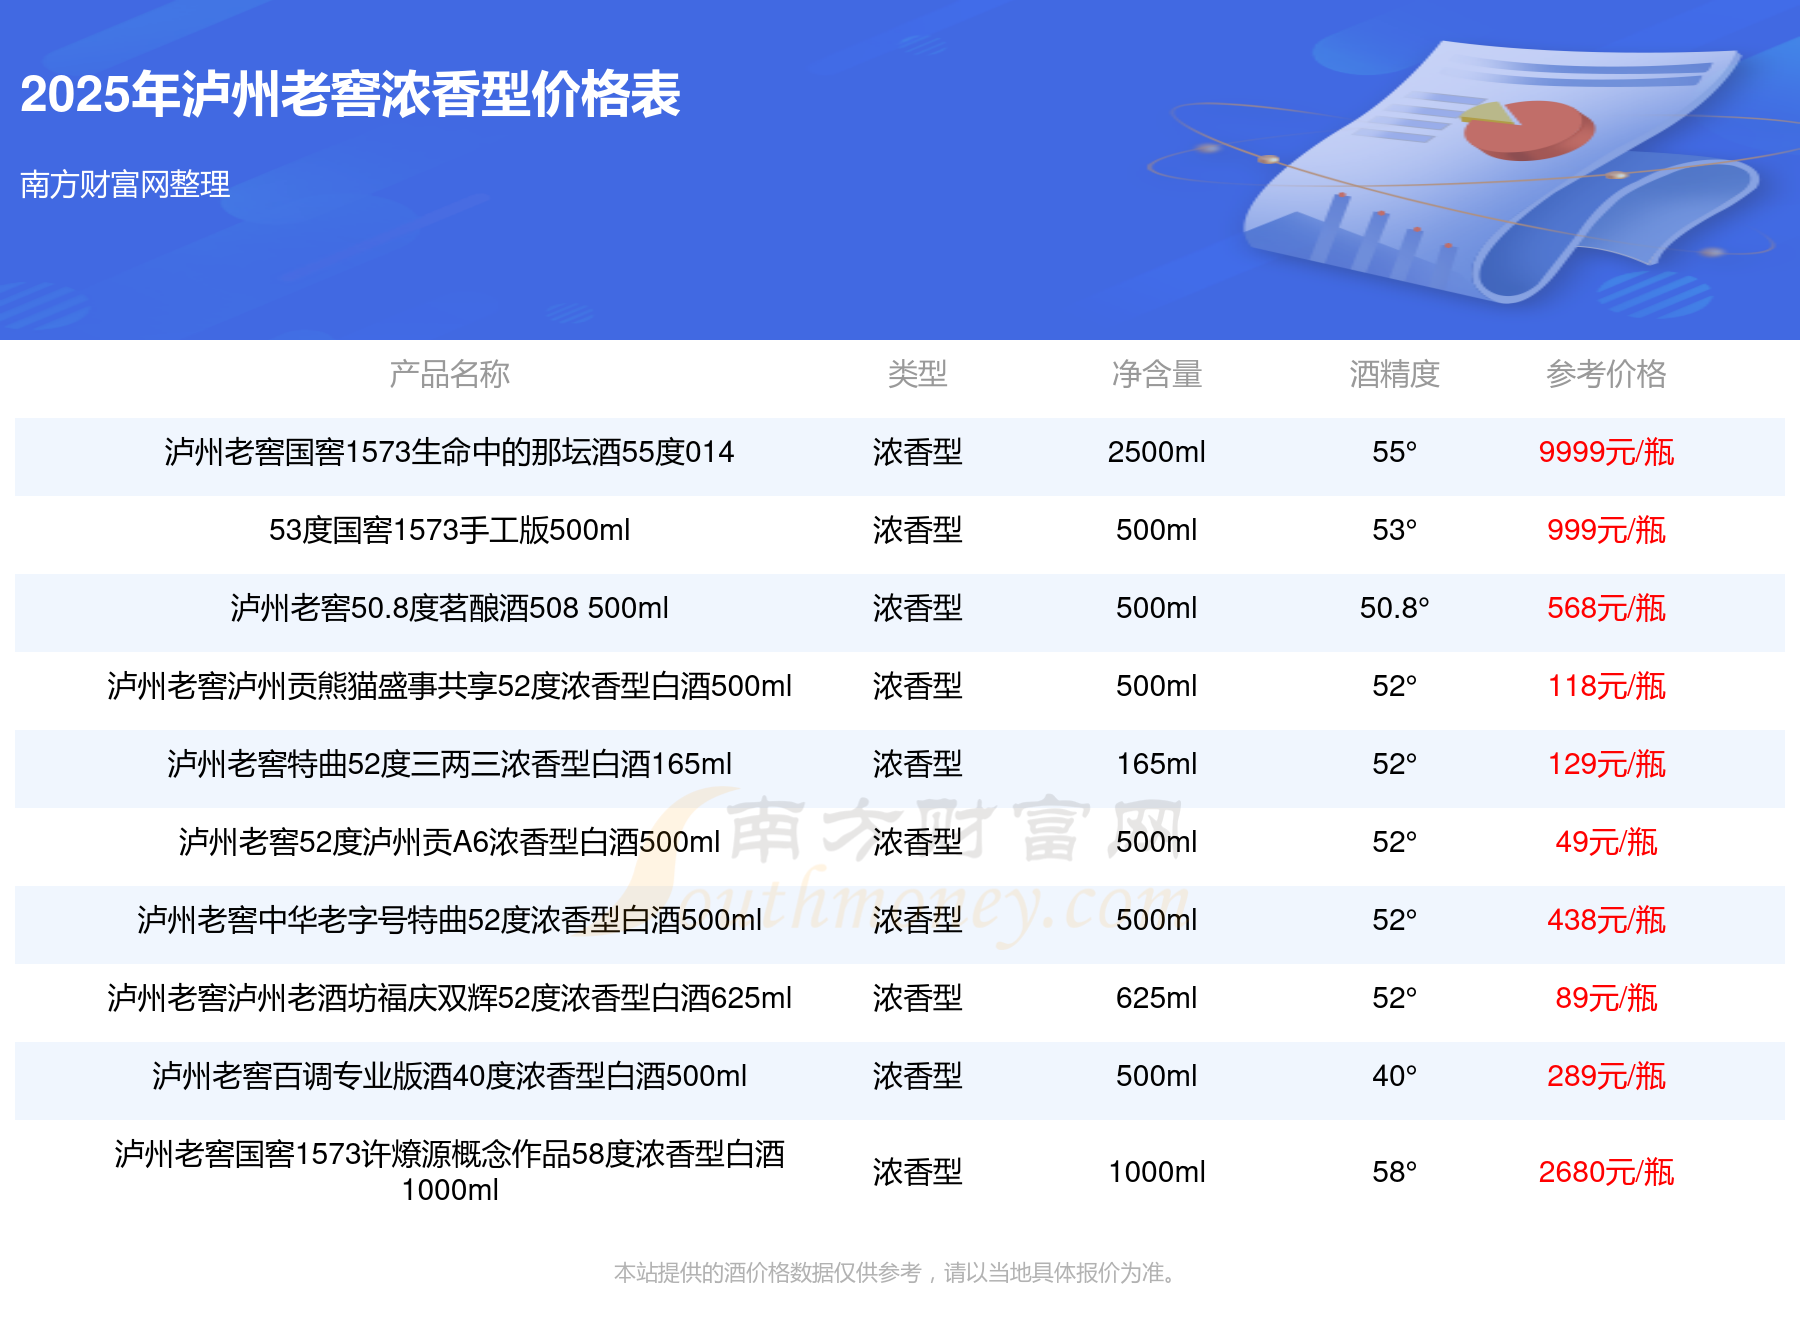Click '500ml' net content in the 438元/瓶 row
The width and height of the screenshot is (1800, 1318).
pos(1157,920)
